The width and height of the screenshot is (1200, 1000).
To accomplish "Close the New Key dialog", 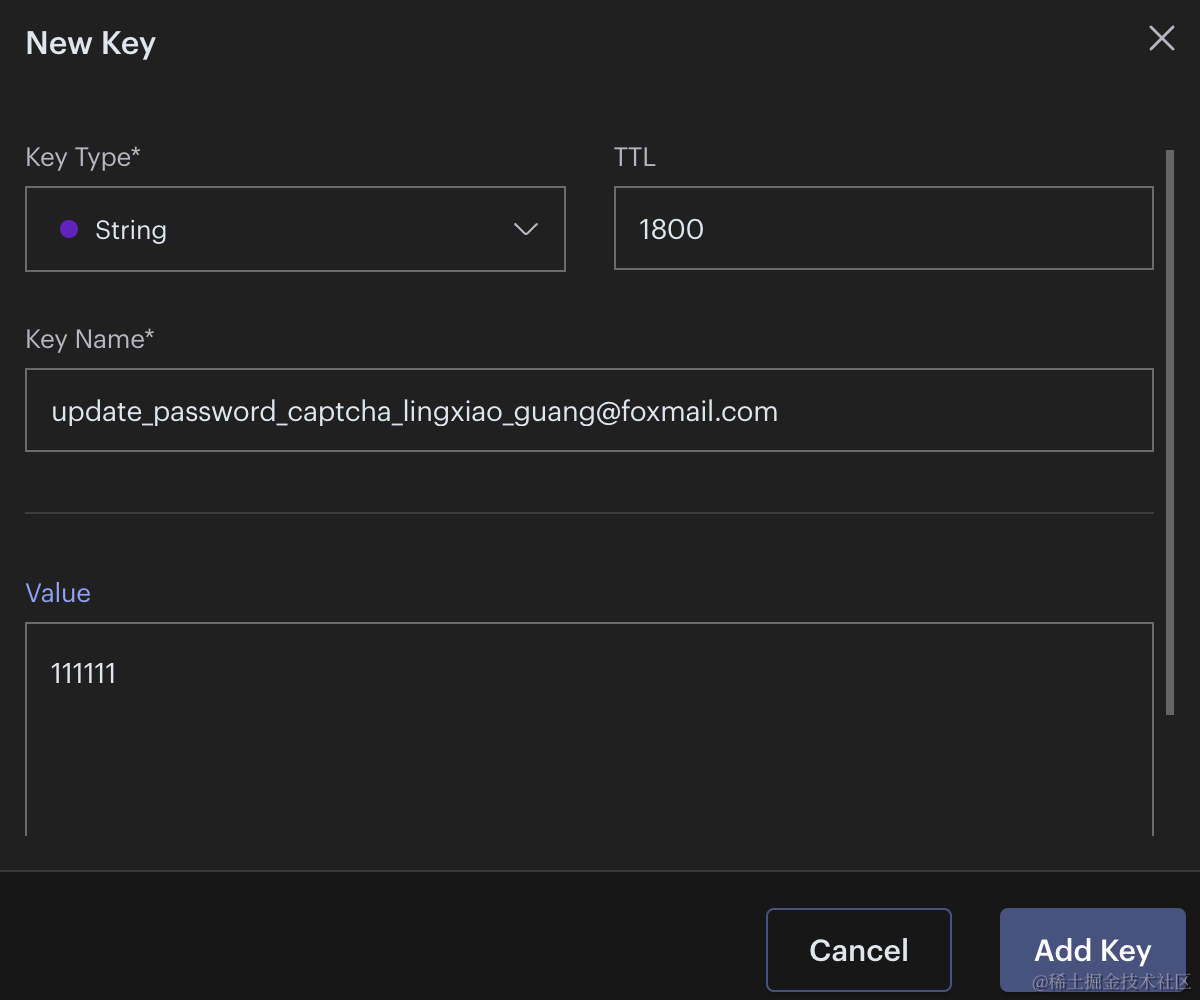I will [1161, 39].
